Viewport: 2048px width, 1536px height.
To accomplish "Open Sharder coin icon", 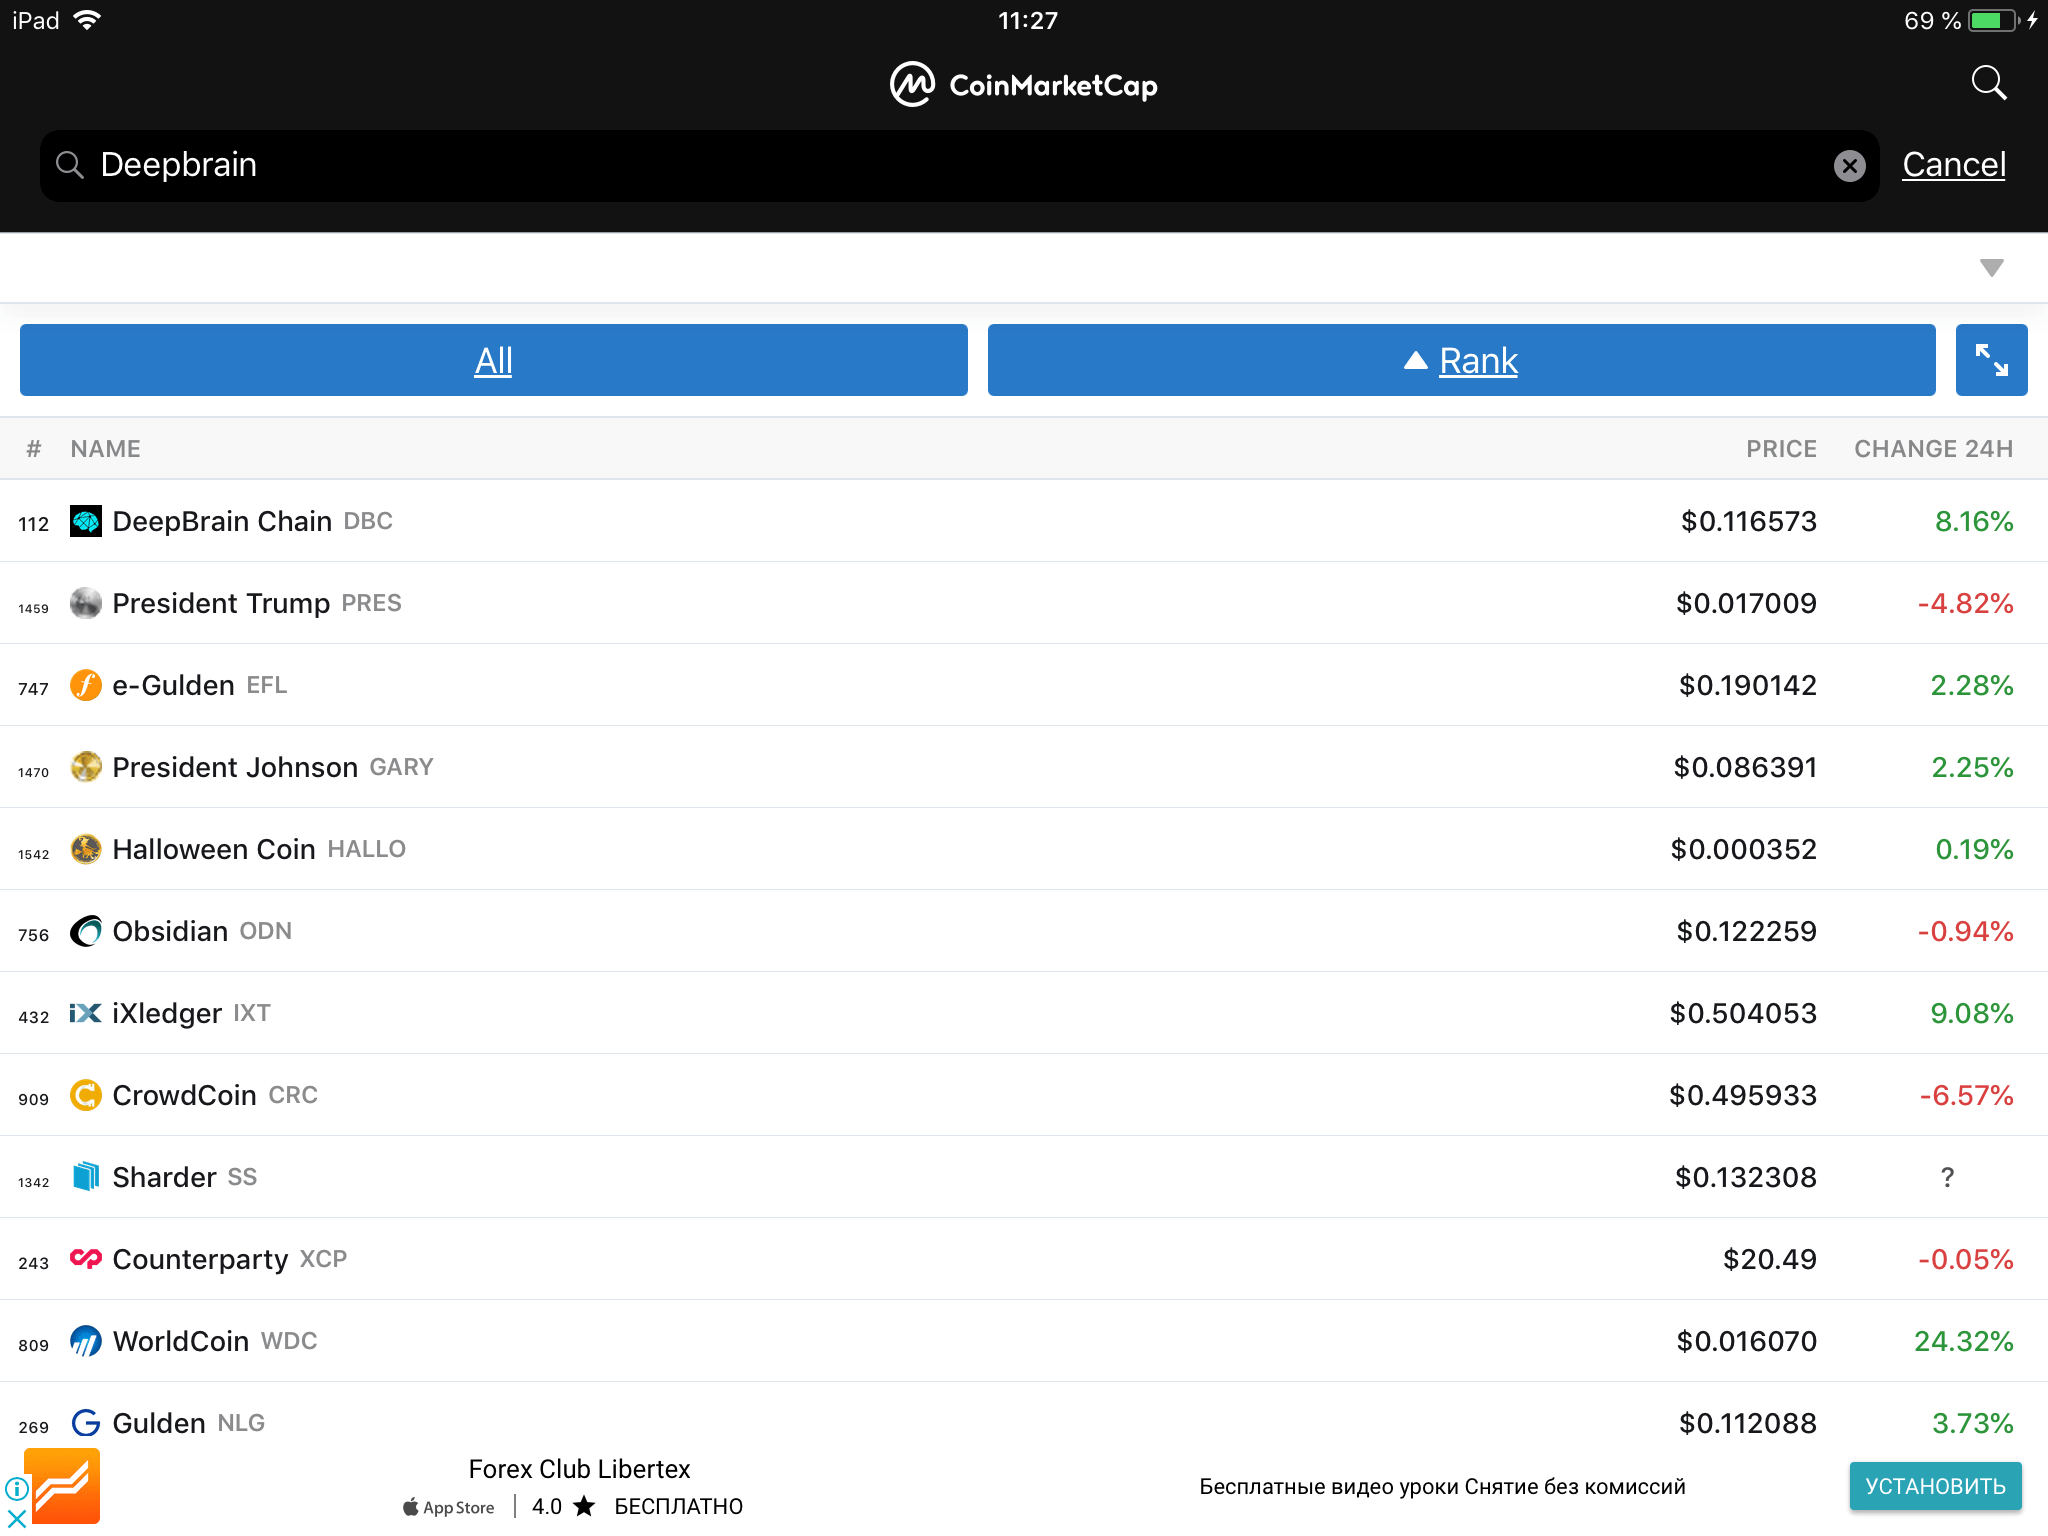I will click(86, 1177).
